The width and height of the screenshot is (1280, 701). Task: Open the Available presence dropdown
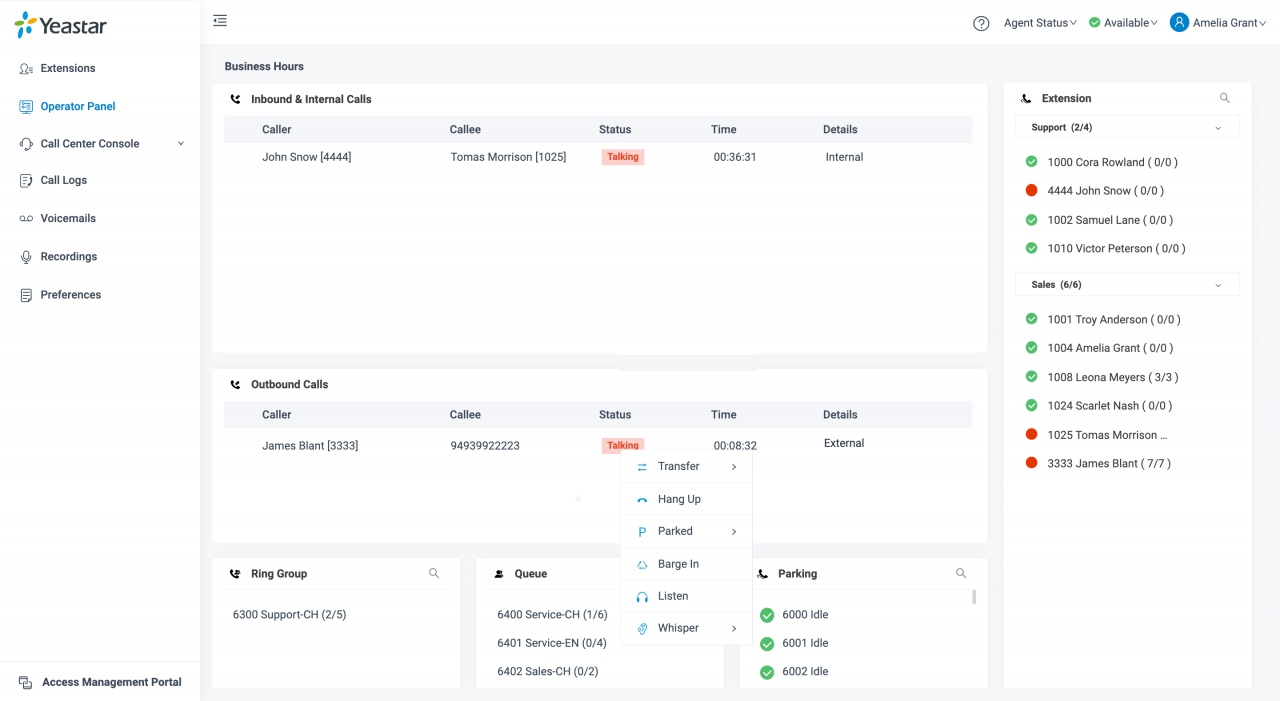tap(1123, 23)
